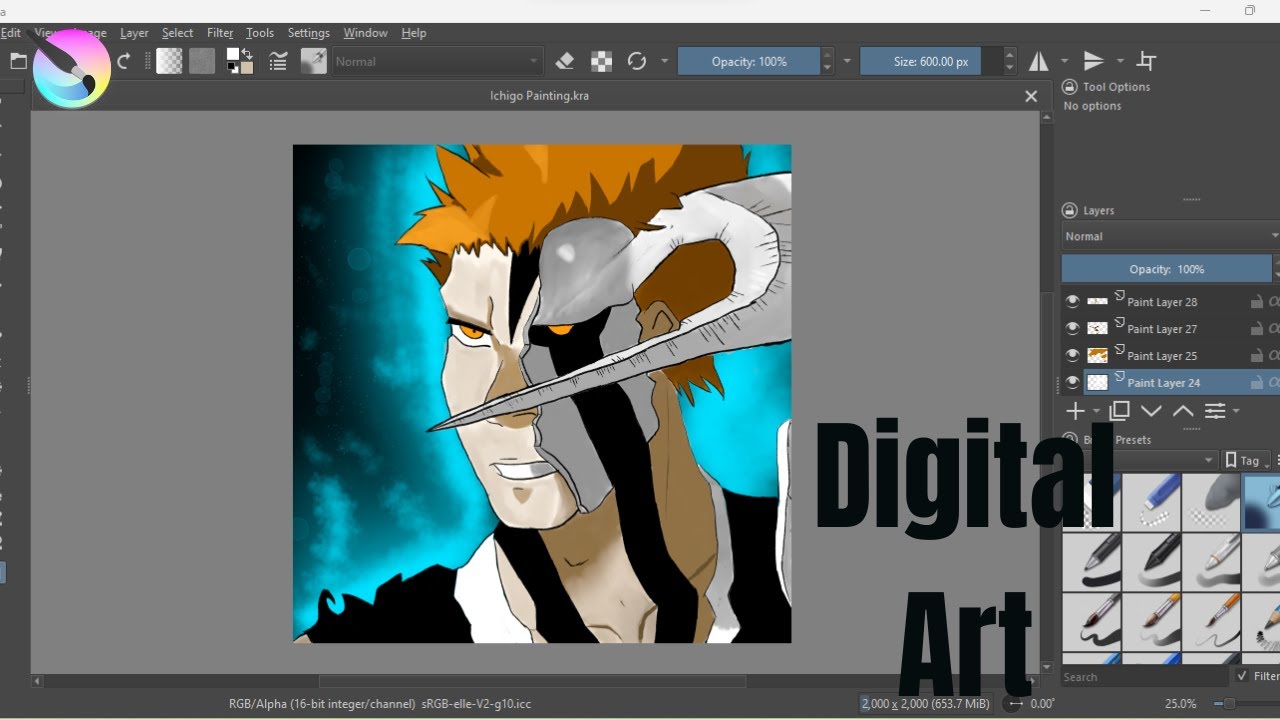1280x720 pixels.
Task: Hide Paint Layer 27 with eye icon
Action: (x=1073, y=328)
